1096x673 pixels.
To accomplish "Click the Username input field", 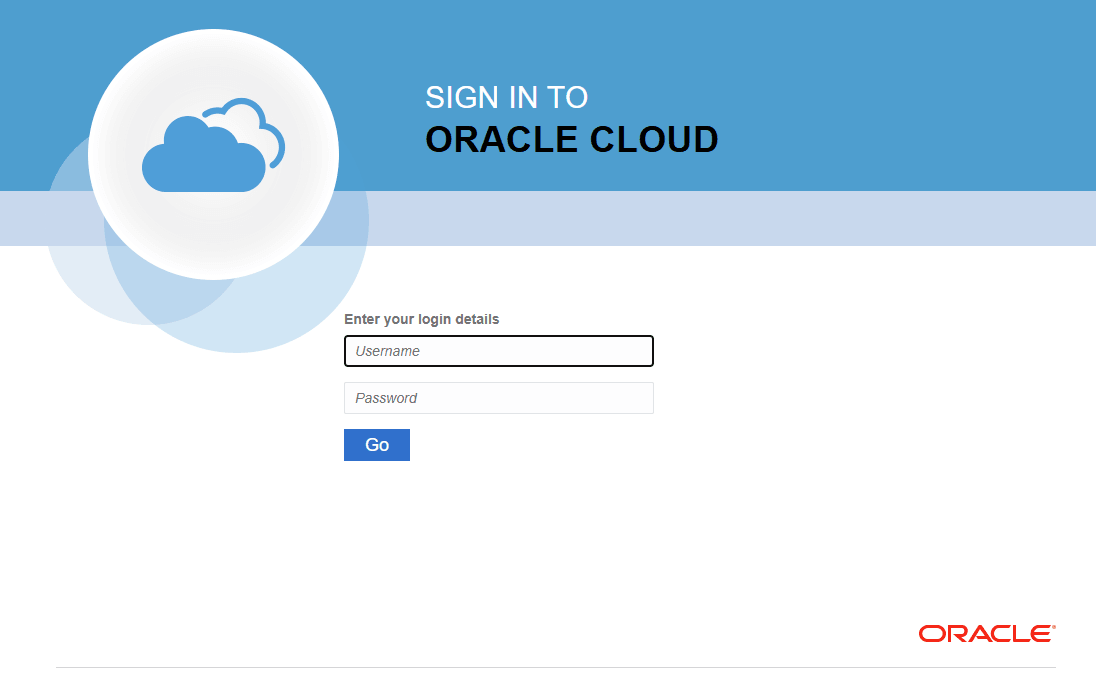I will click(498, 351).
